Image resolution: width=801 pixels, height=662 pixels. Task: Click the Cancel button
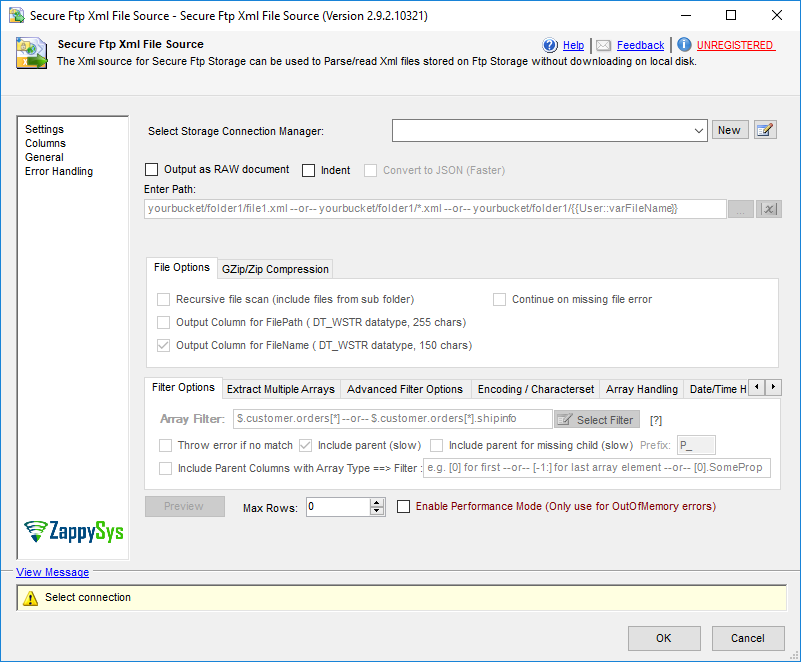tap(748, 638)
